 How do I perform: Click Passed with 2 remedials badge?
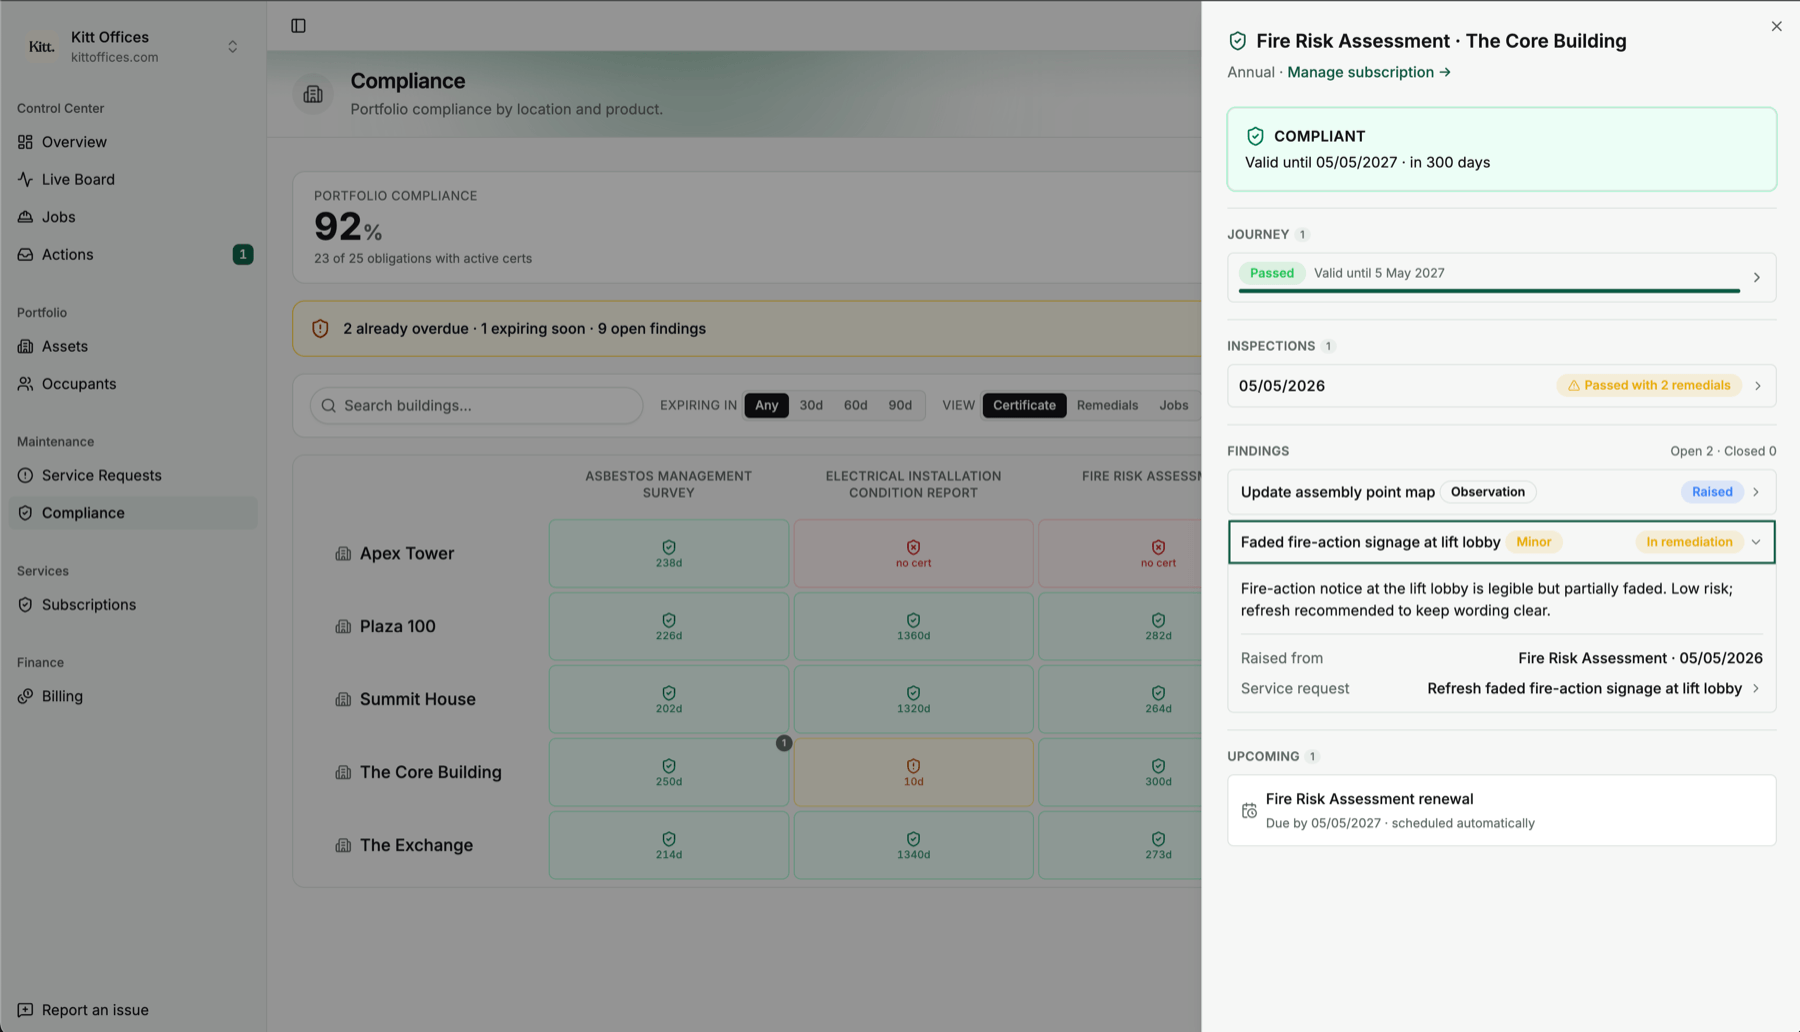[x=1648, y=385]
